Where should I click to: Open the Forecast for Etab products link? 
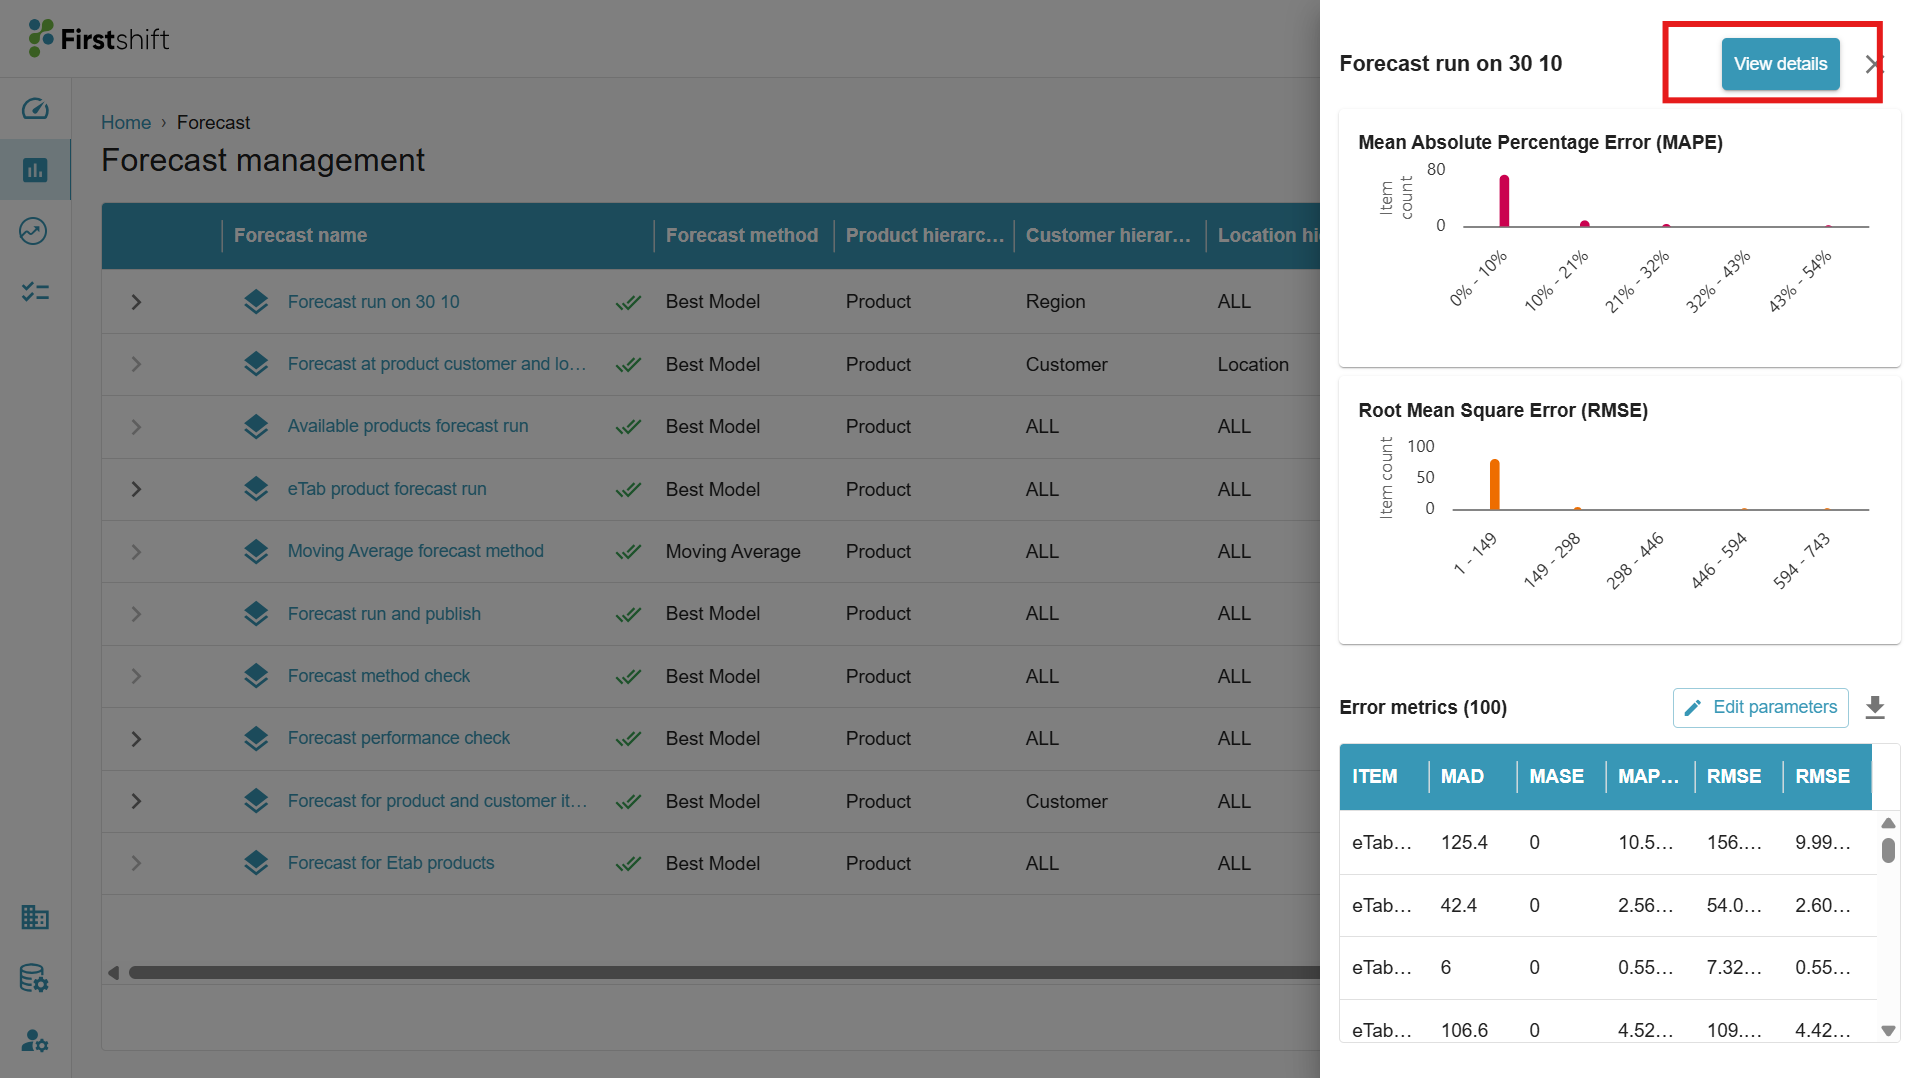[391, 863]
